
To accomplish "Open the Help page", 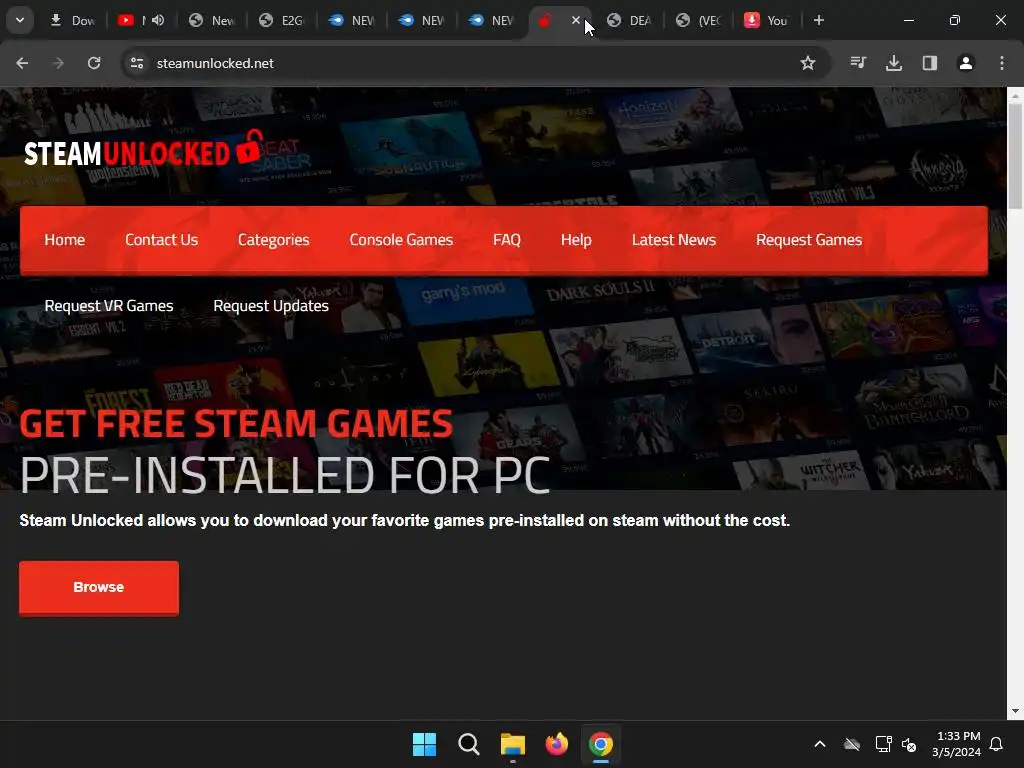I will point(576,240).
